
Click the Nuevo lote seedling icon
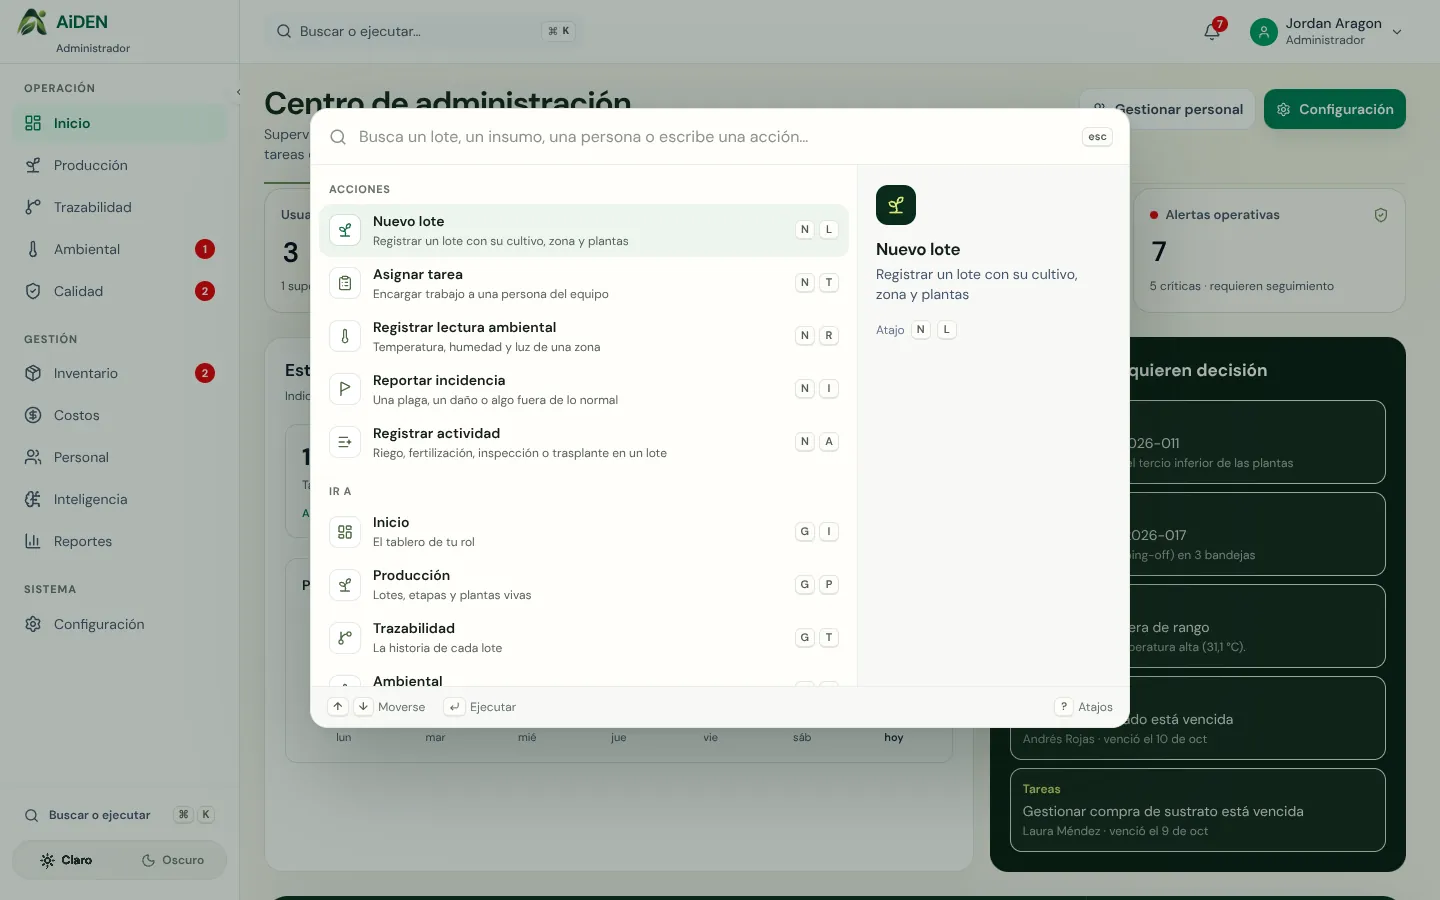(x=345, y=230)
